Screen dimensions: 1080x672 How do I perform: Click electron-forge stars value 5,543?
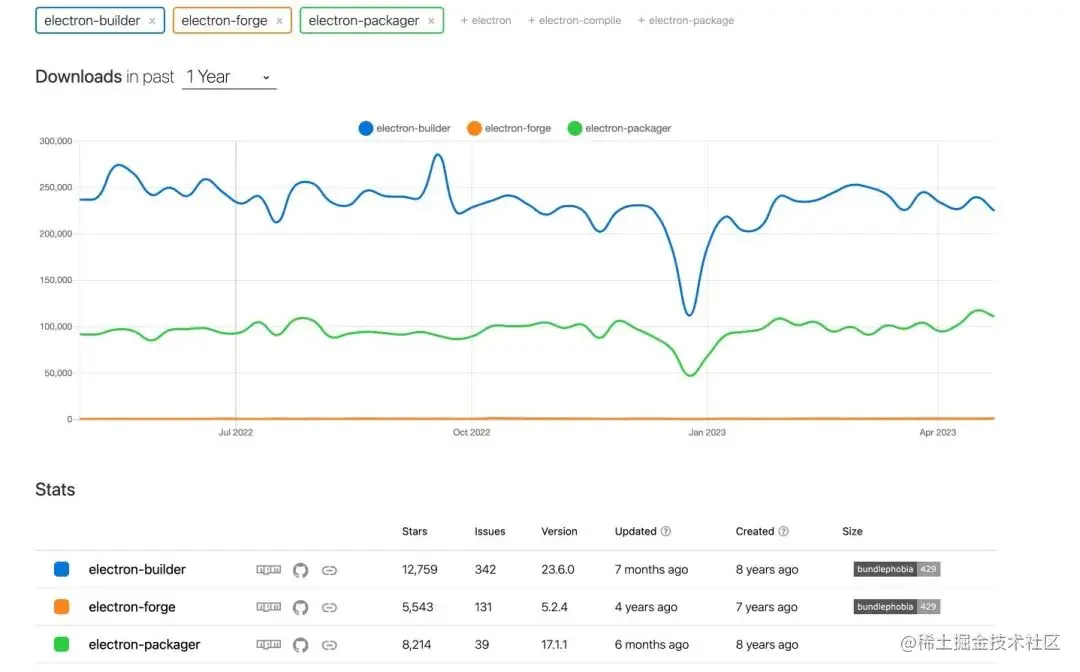(x=417, y=607)
